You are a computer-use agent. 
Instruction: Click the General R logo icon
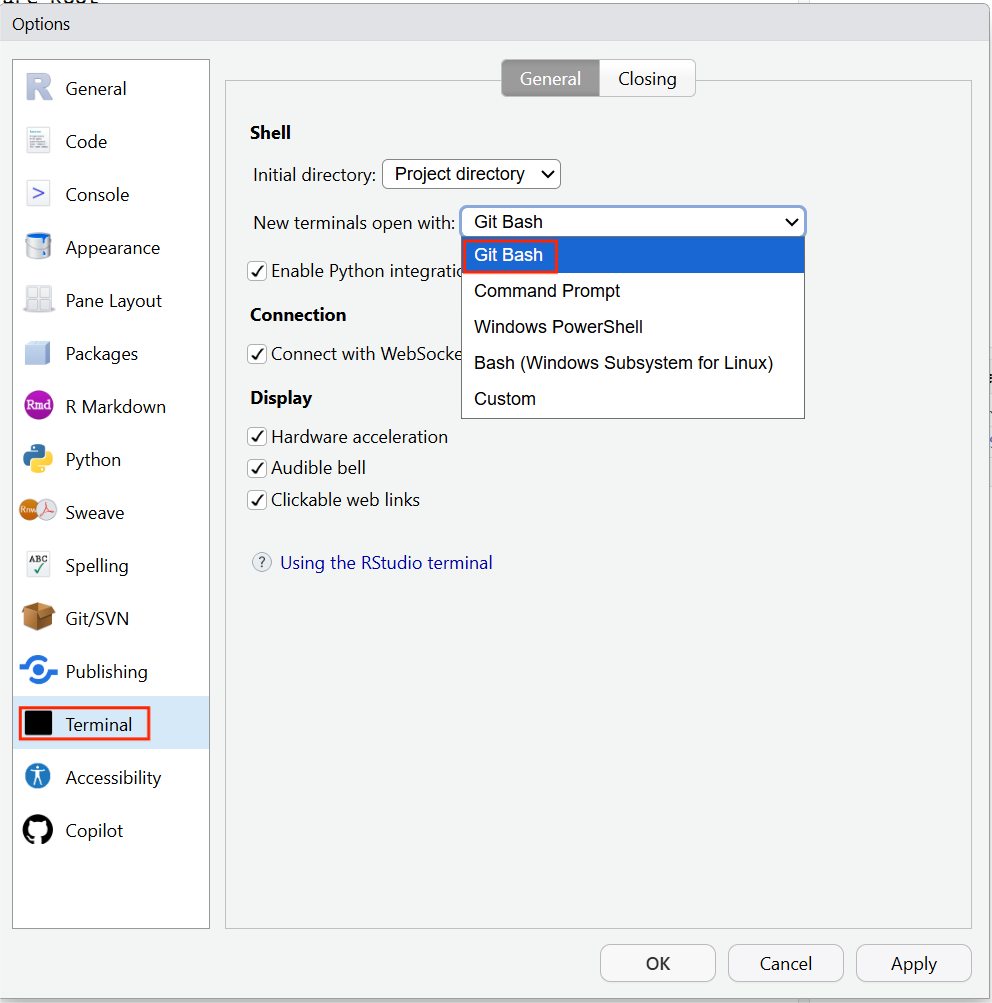point(38,88)
